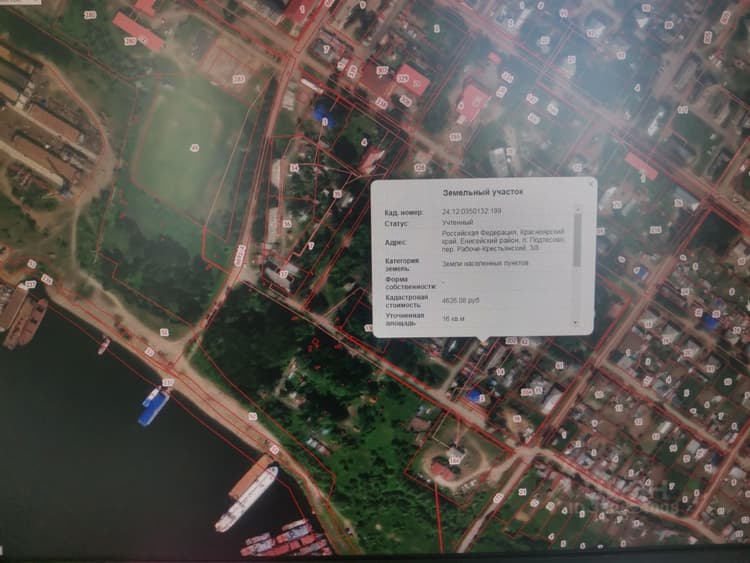Screen dimensions: 750x563
Task: Select parcel label 226 on right side
Action: point(656,230)
